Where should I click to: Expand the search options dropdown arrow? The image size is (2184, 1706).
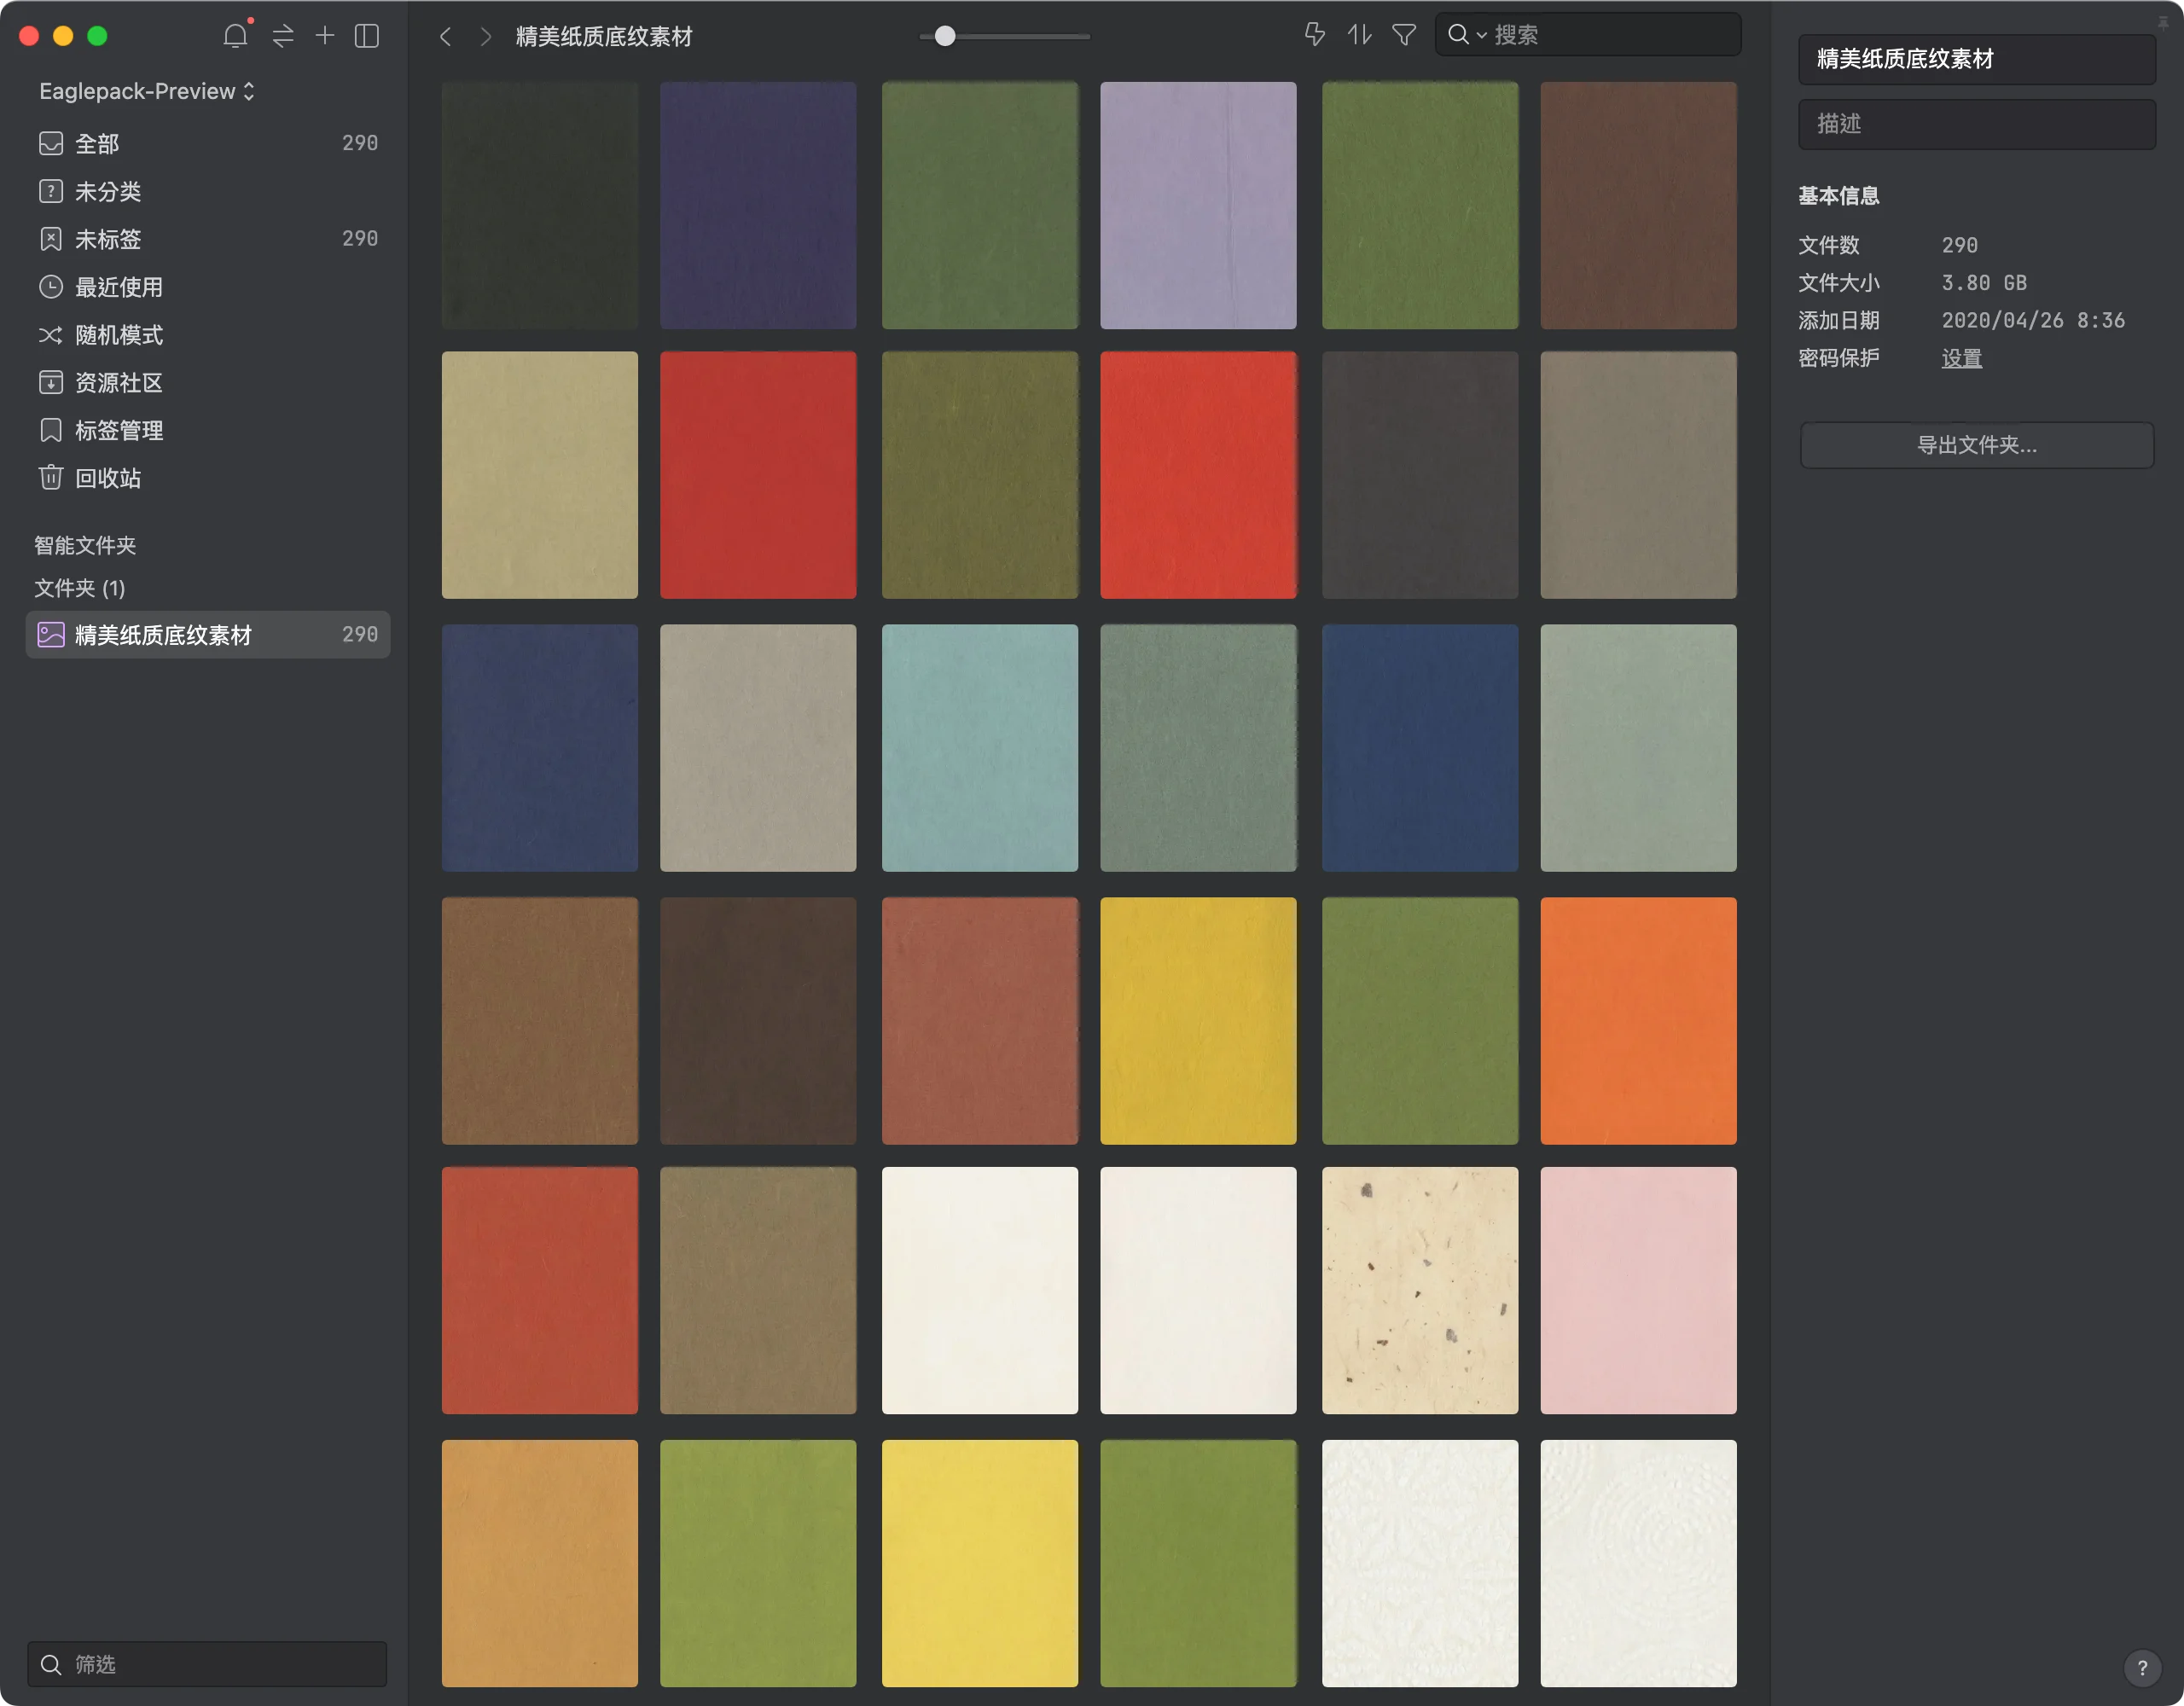[x=1481, y=36]
